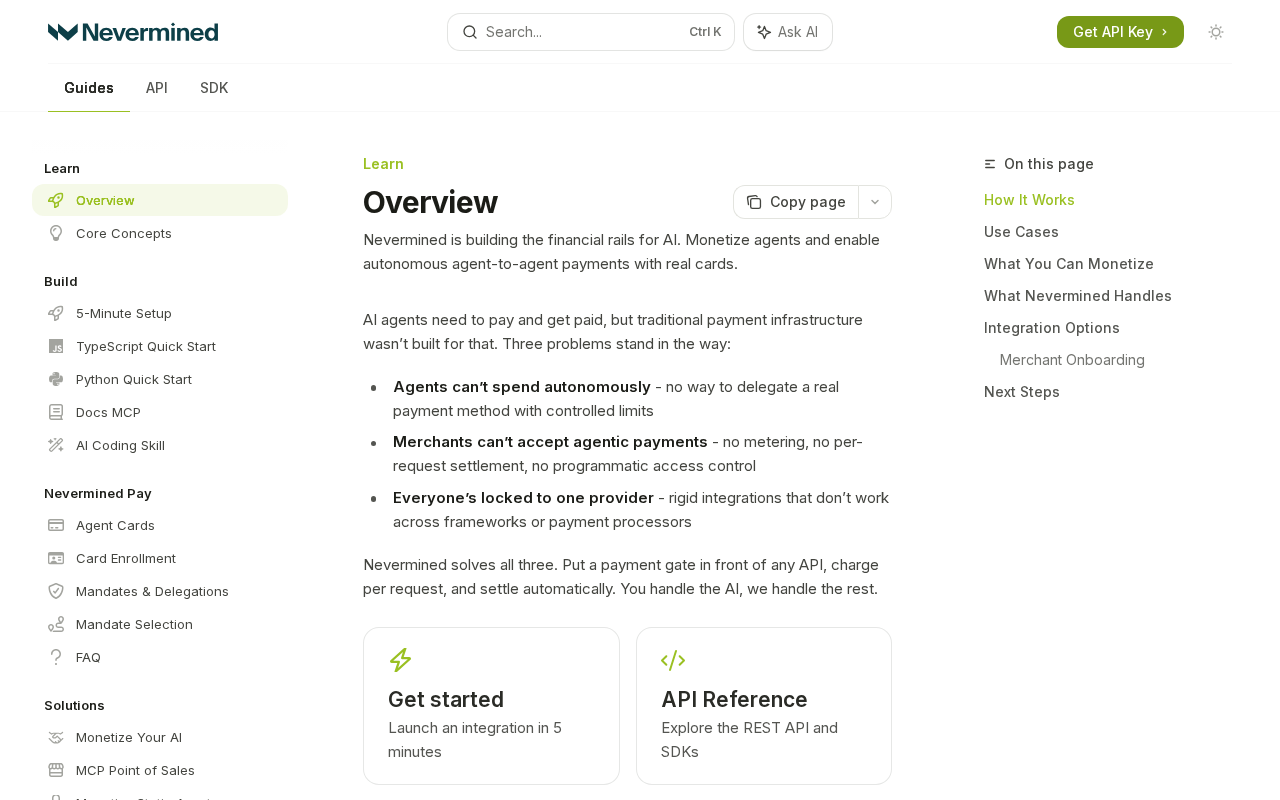Image resolution: width=1280 pixels, height=800 pixels.
Task: Click the Agent Cards credit card icon
Action: pos(56,525)
